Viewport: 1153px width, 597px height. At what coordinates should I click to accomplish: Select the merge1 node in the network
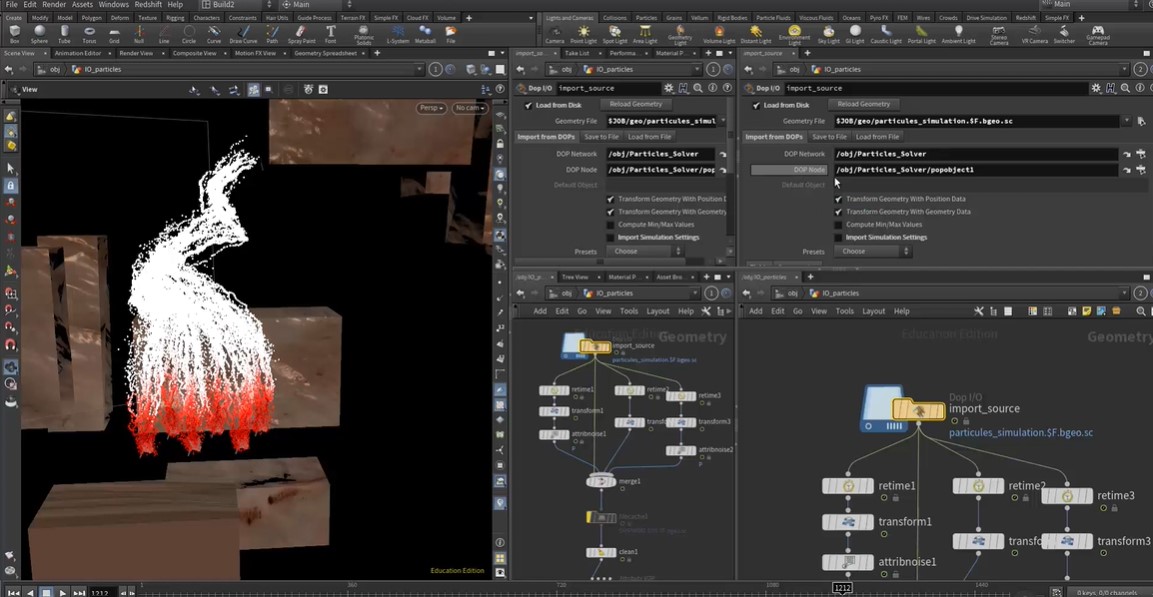pyautogui.click(x=601, y=481)
